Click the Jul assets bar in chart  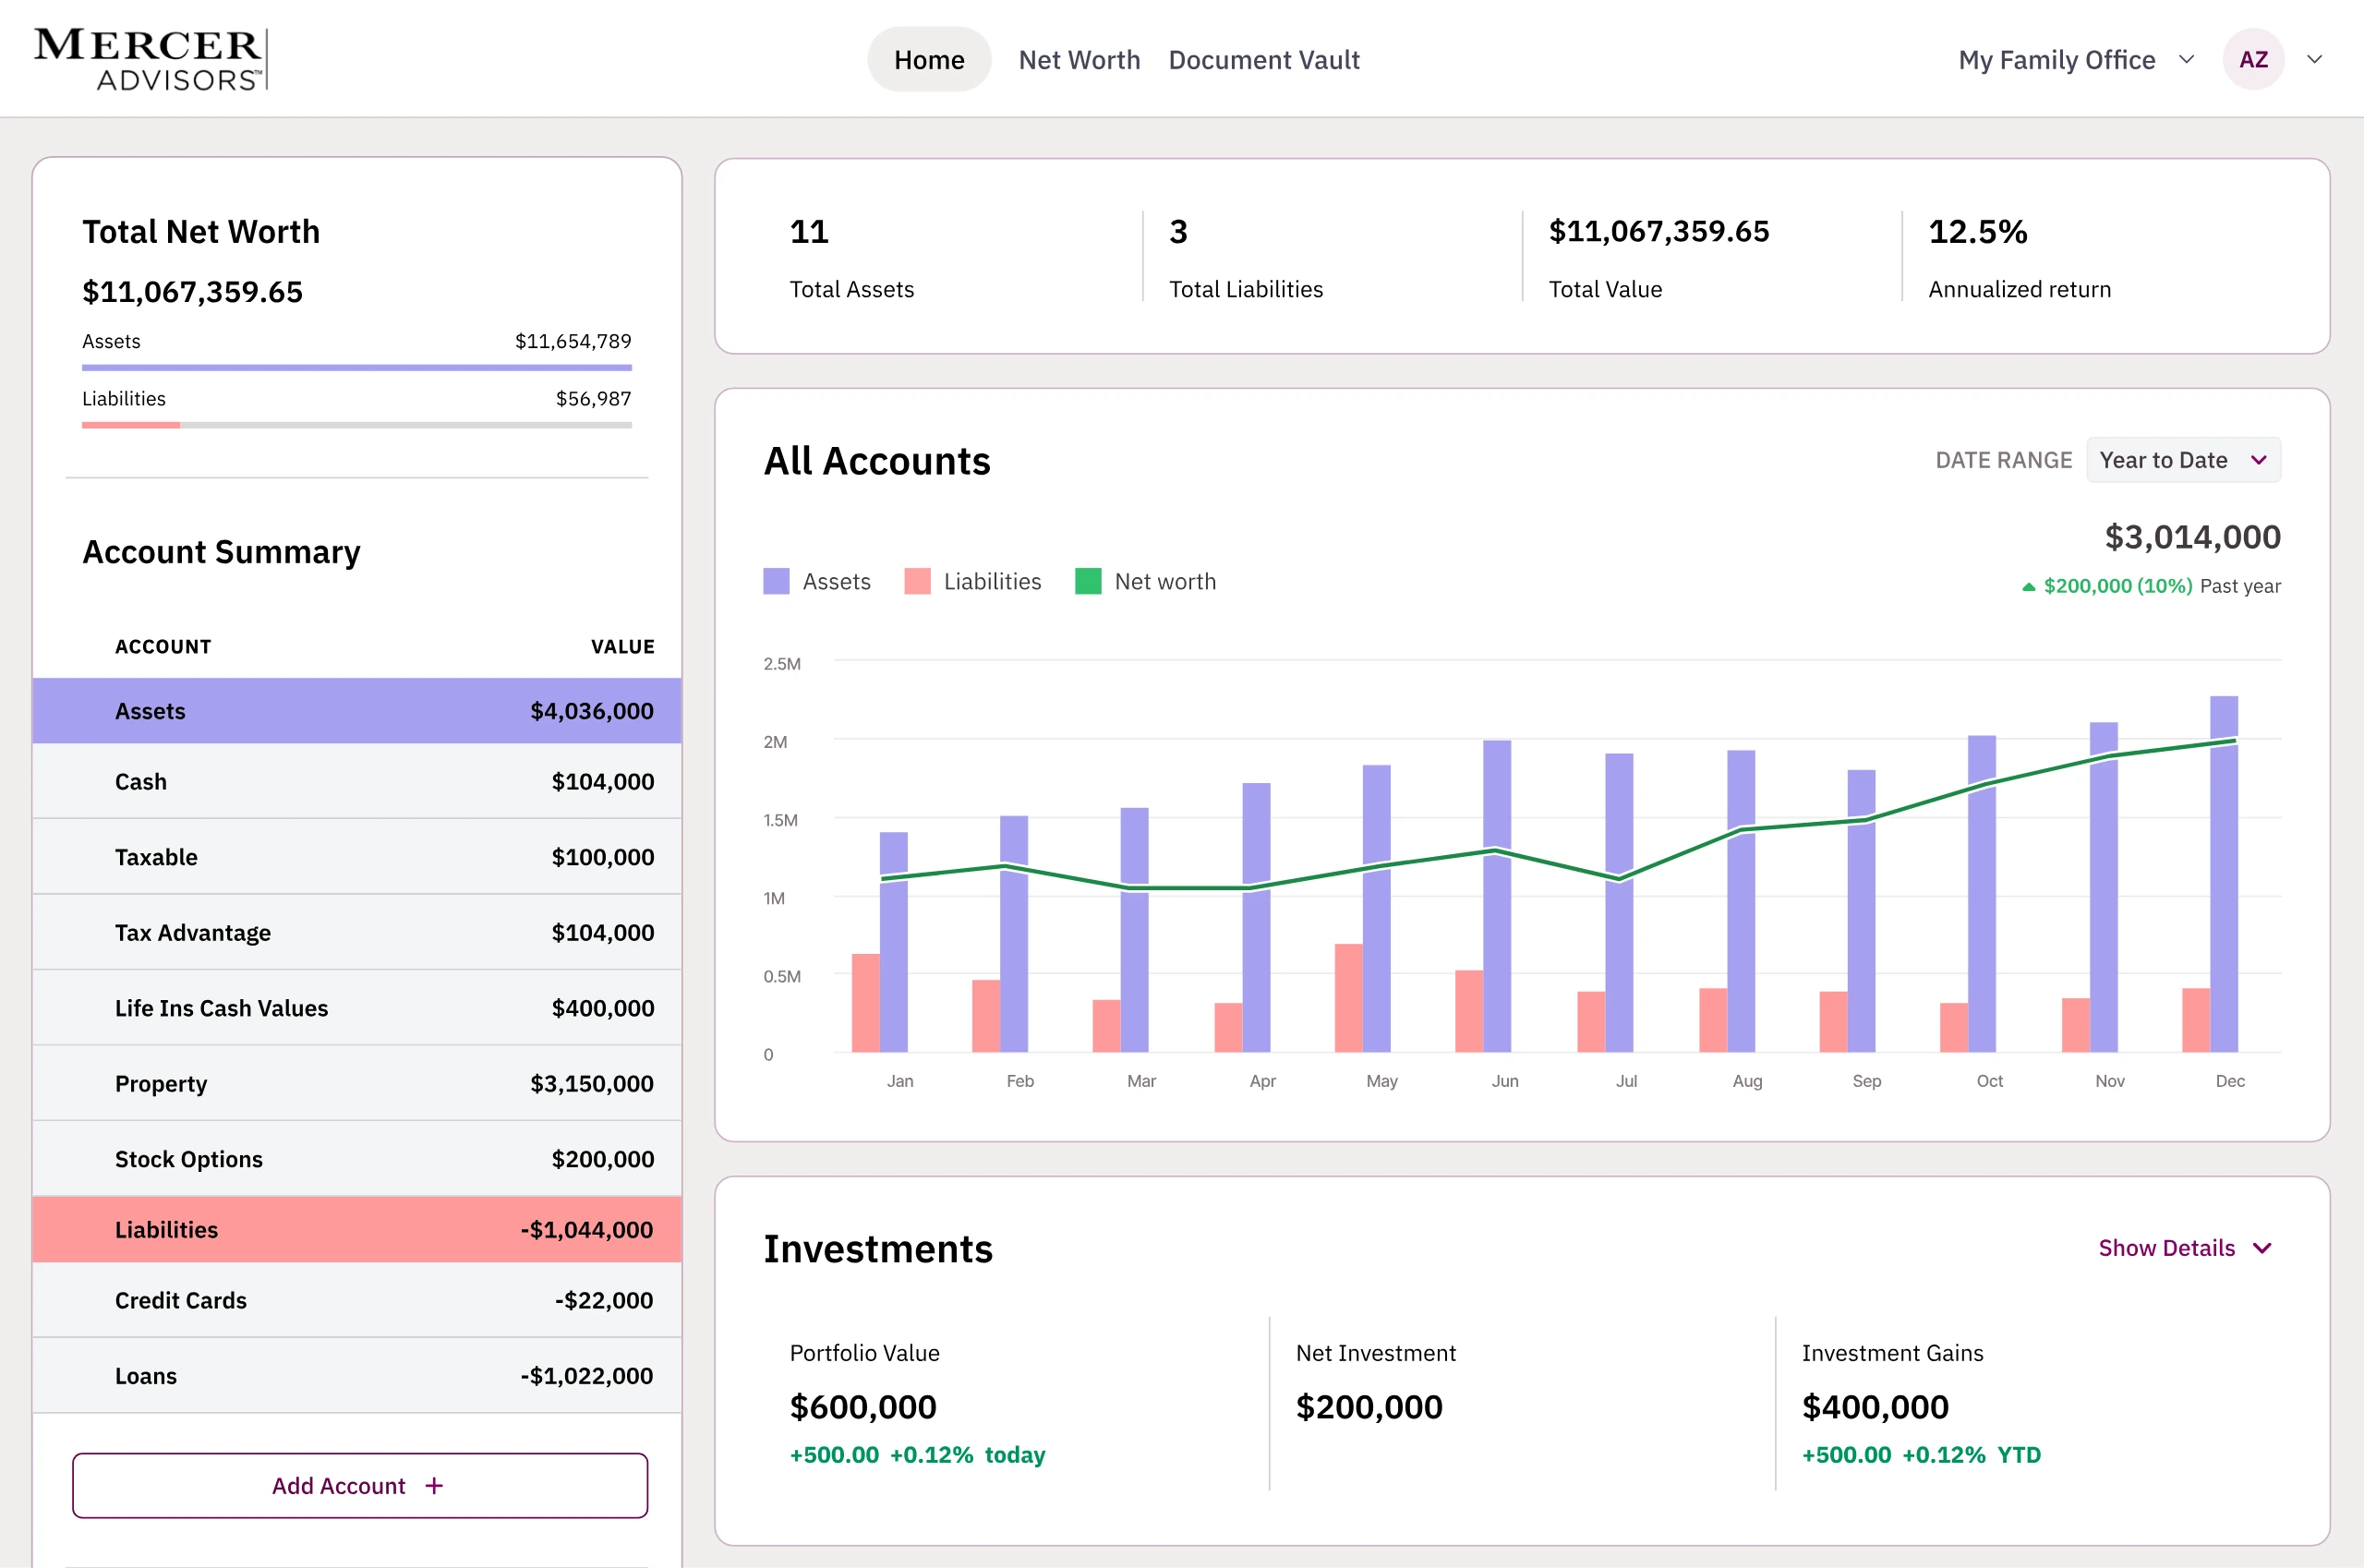click(x=1619, y=902)
